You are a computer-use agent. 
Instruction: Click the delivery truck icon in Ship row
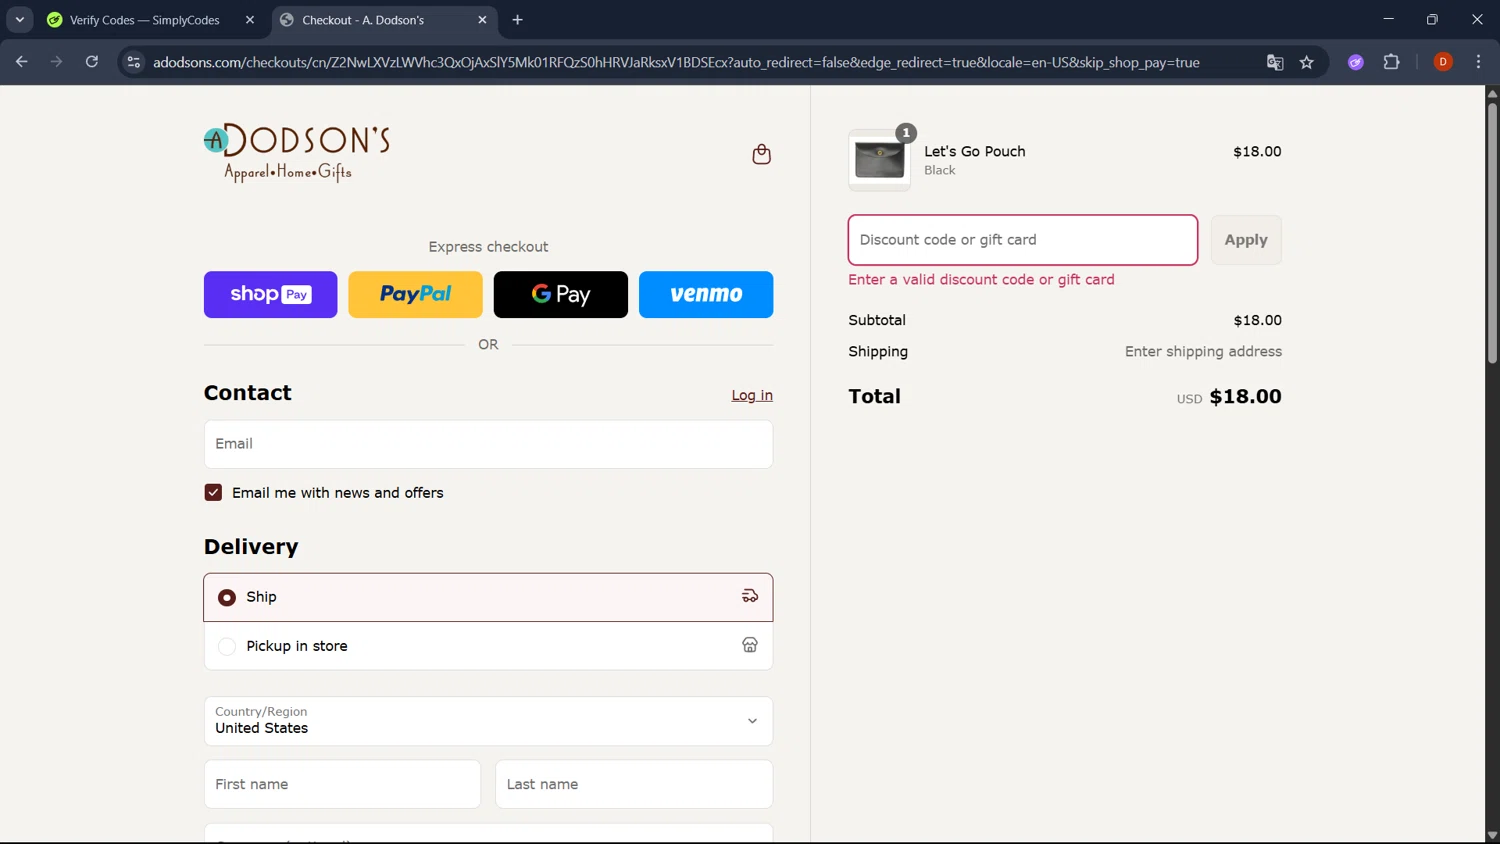tap(749, 596)
